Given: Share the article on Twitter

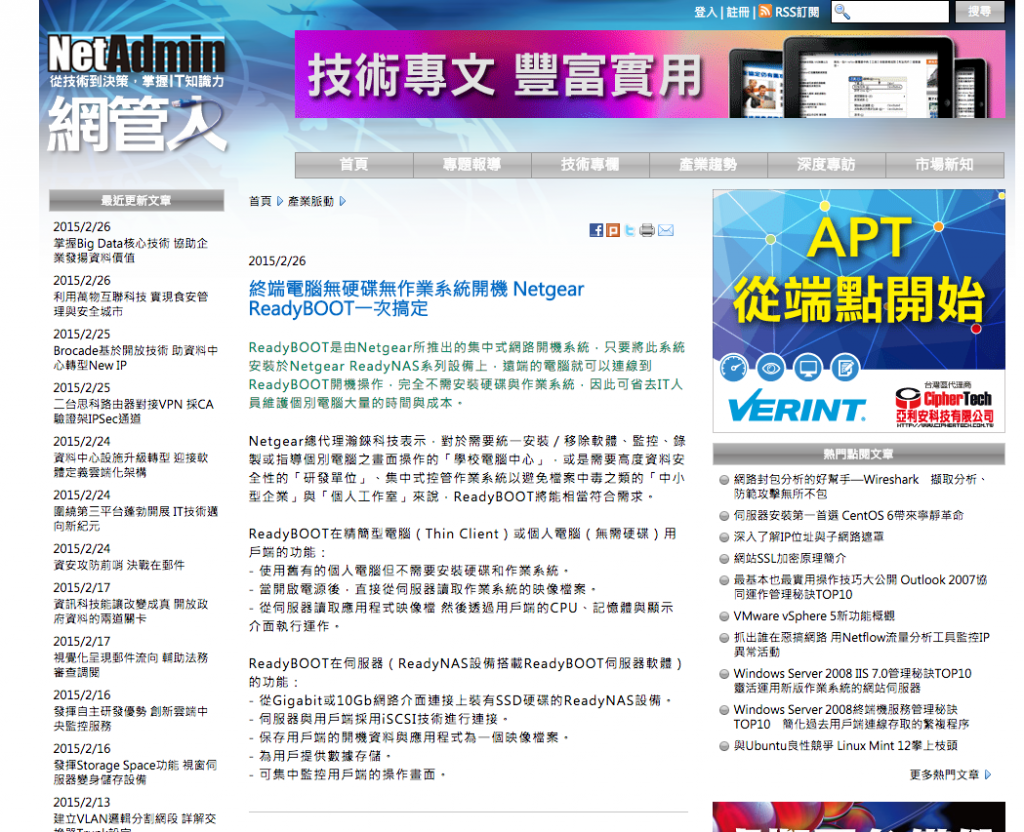Looking at the screenshot, I should [x=630, y=230].
